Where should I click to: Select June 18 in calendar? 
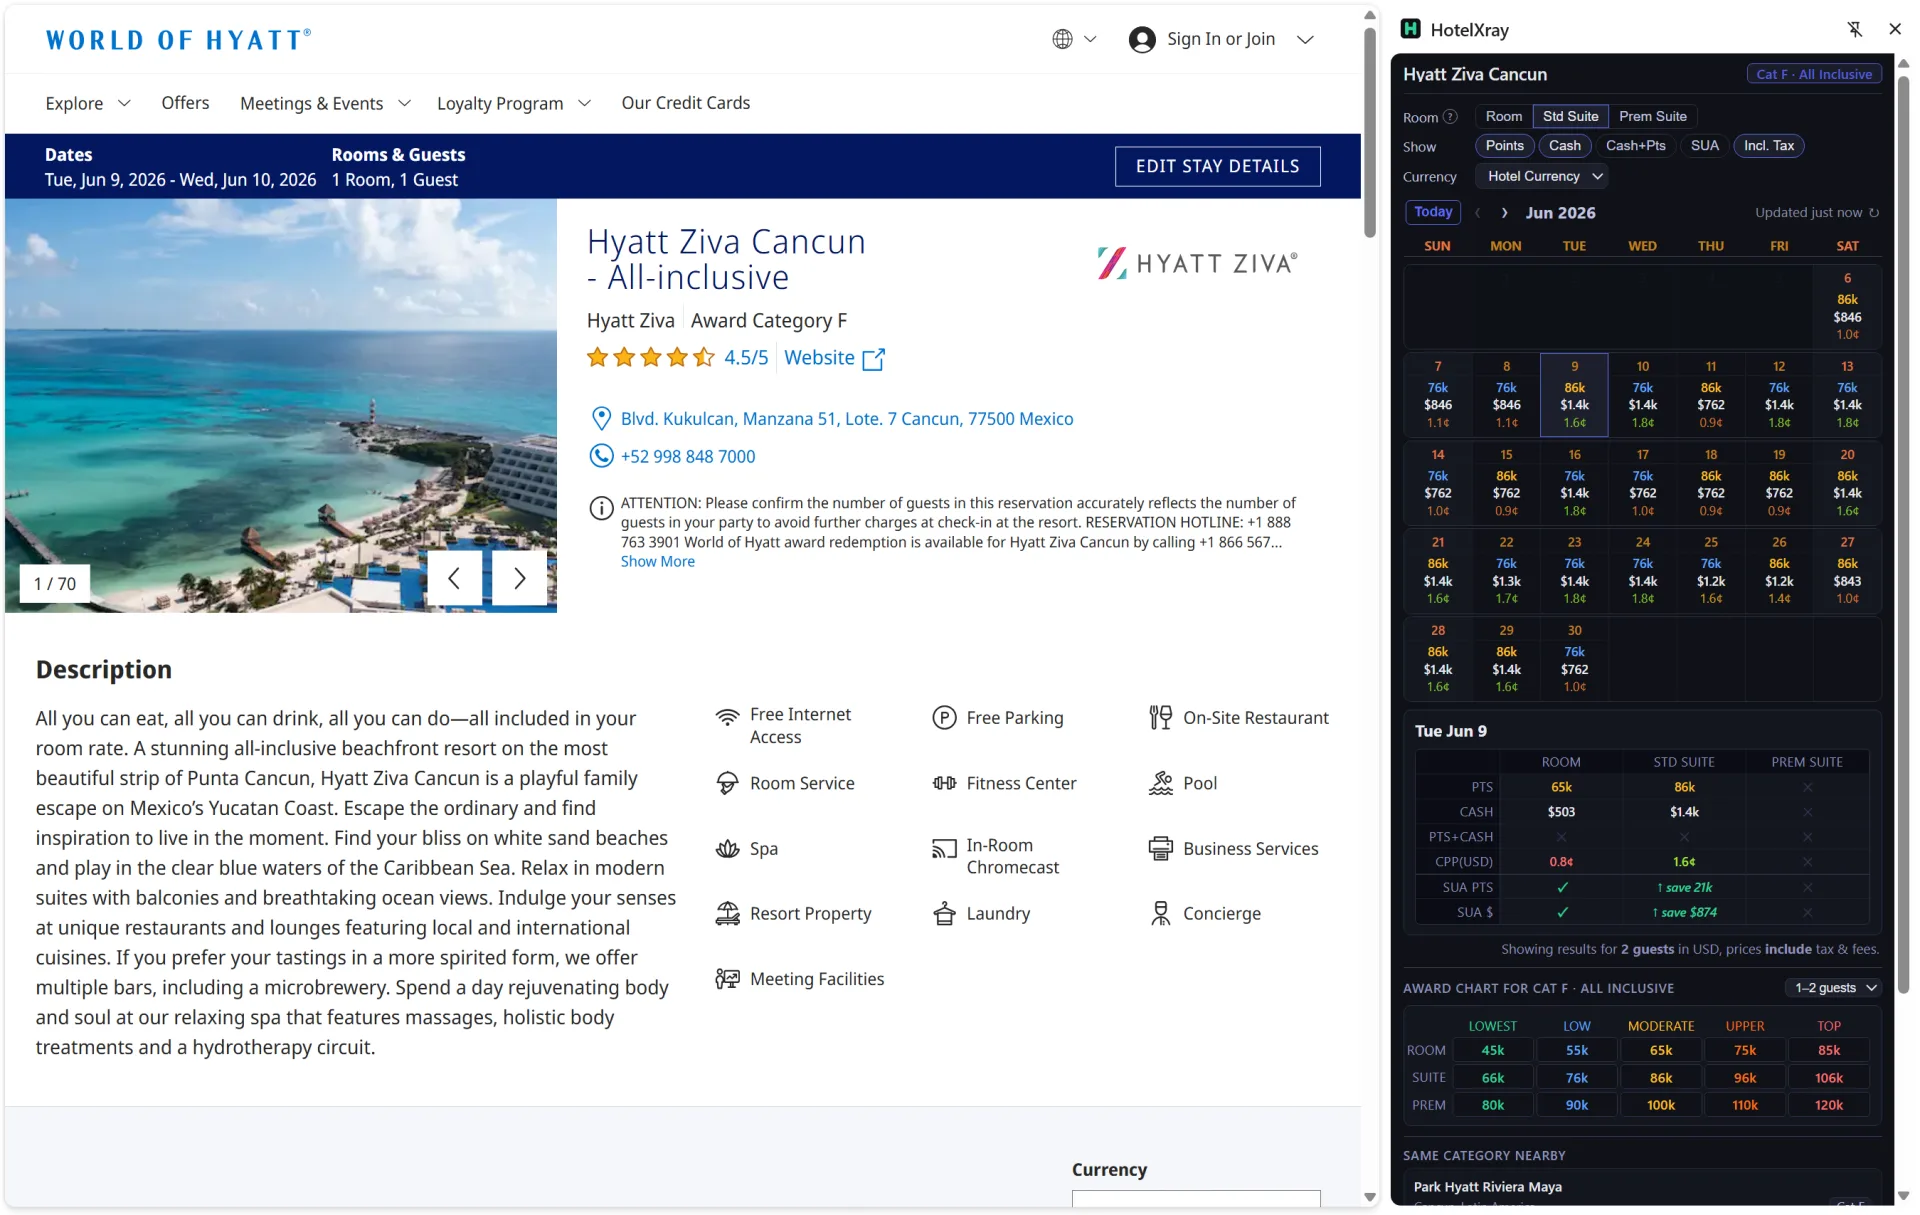click(1710, 483)
